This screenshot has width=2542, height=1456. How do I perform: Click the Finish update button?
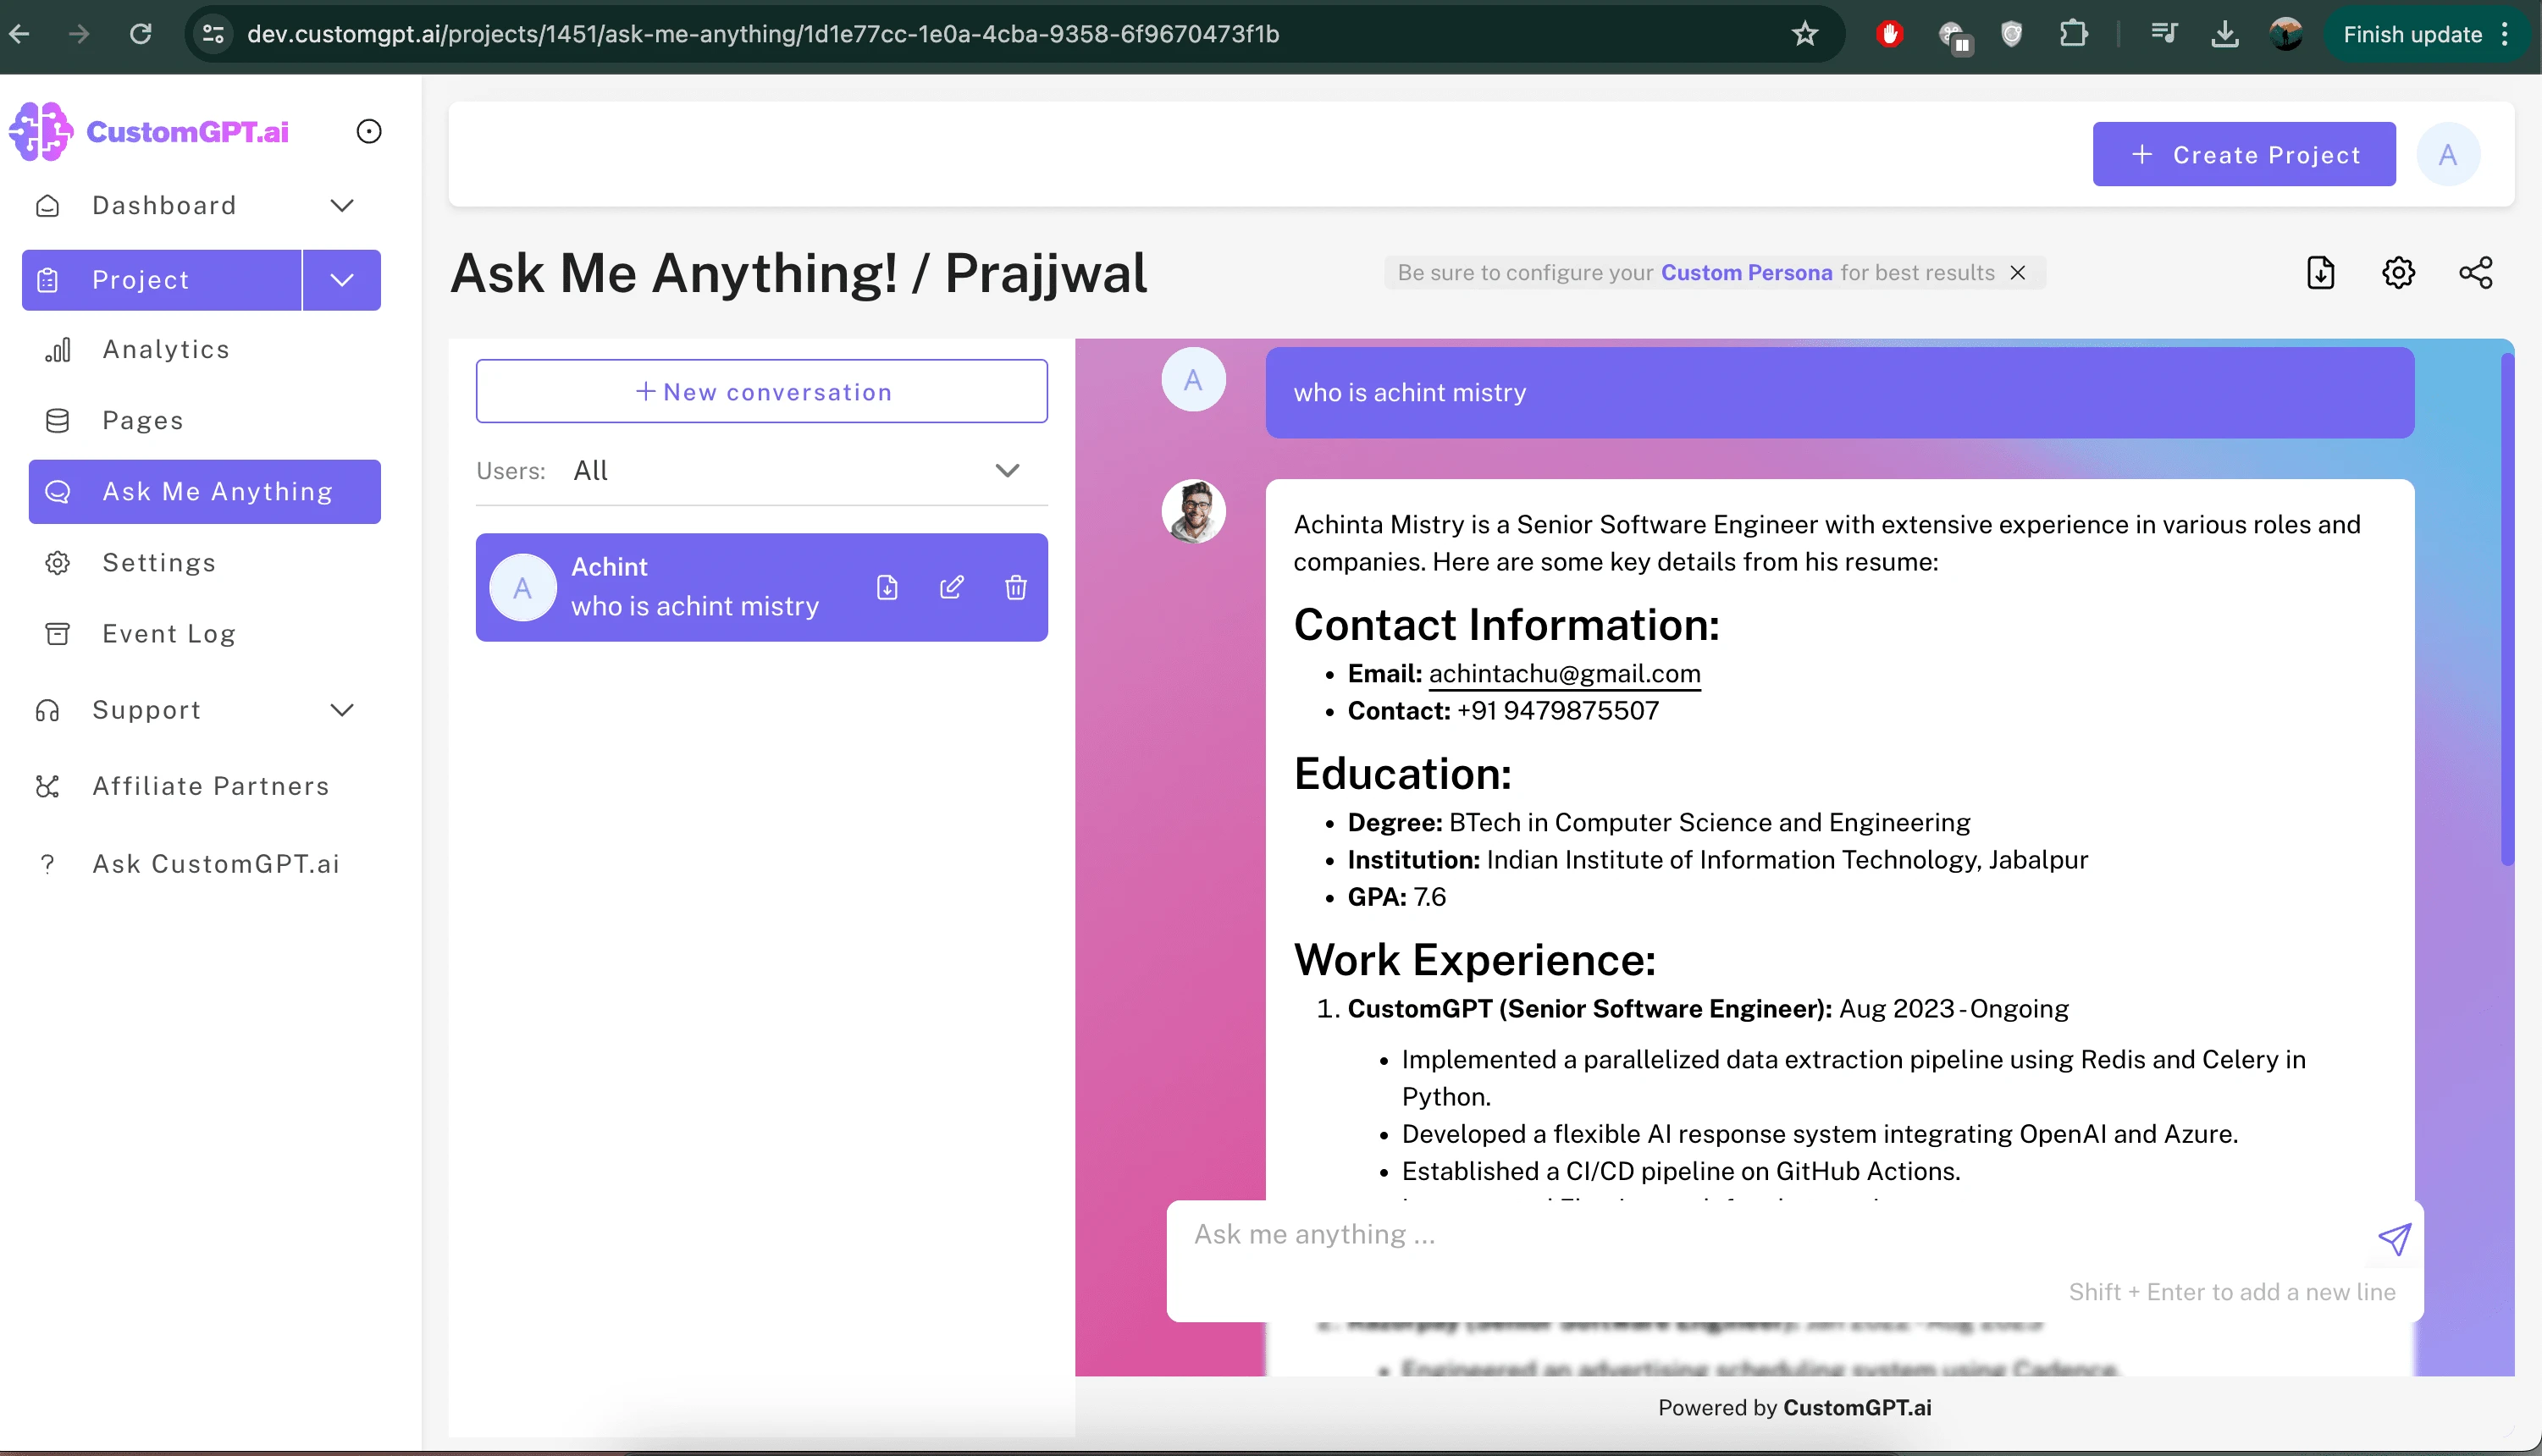click(x=2412, y=34)
